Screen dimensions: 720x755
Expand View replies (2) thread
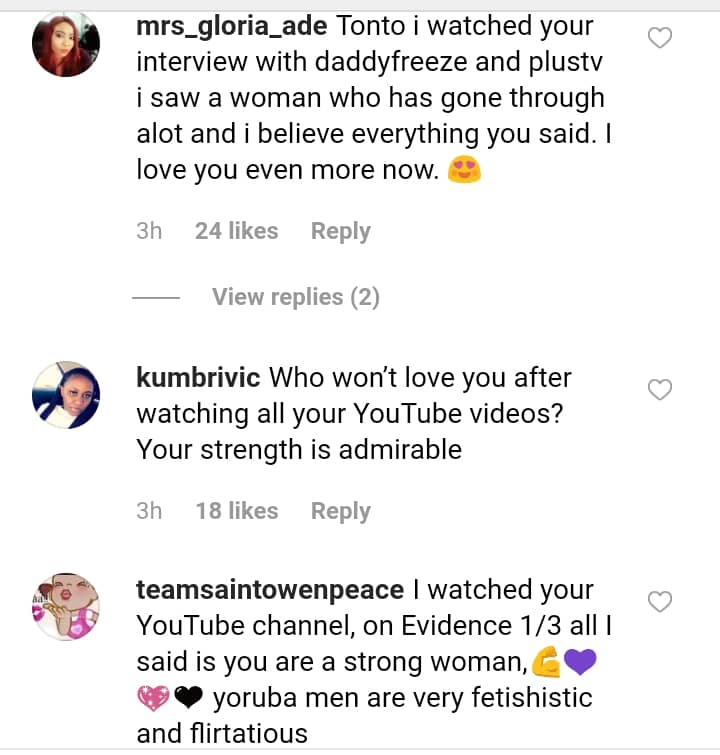coord(295,297)
